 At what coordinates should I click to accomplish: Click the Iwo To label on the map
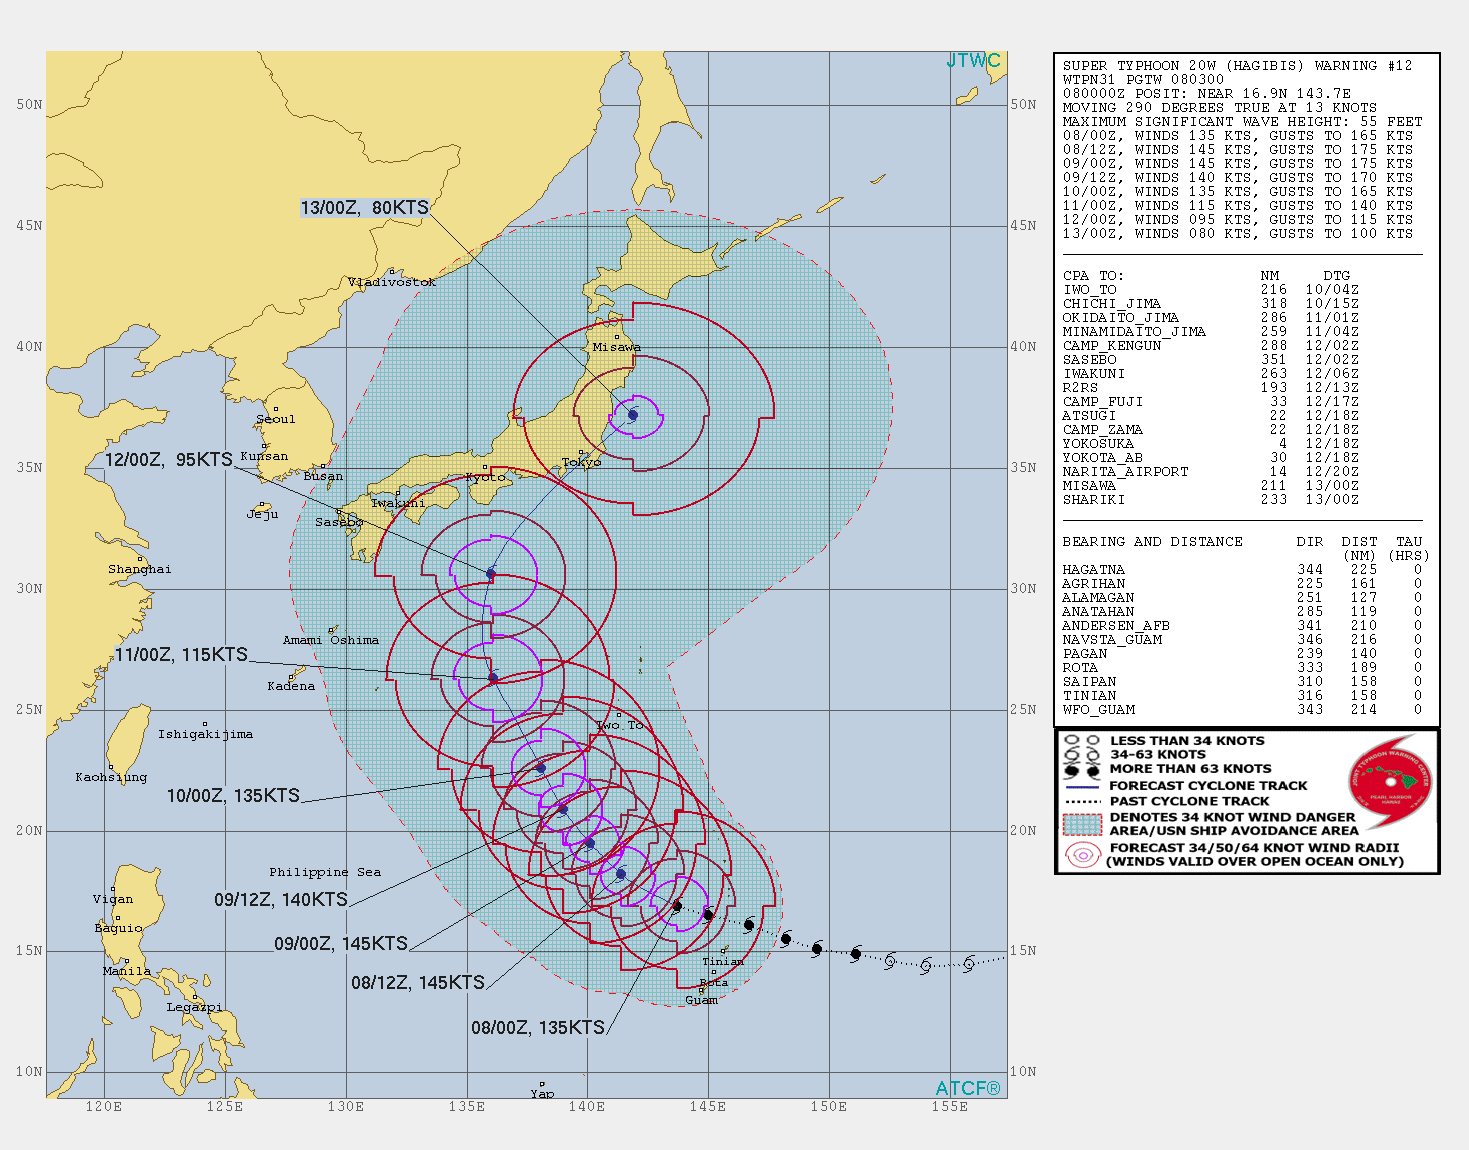pyautogui.click(x=619, y=725)
